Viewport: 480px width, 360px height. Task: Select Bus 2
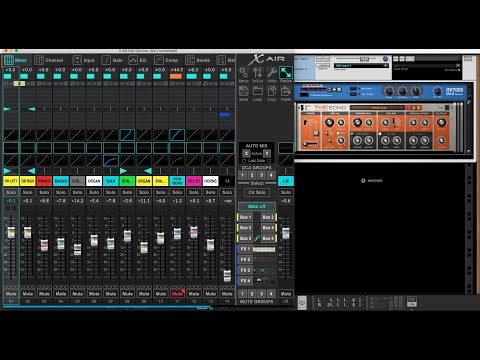click(x=268, y=217)
